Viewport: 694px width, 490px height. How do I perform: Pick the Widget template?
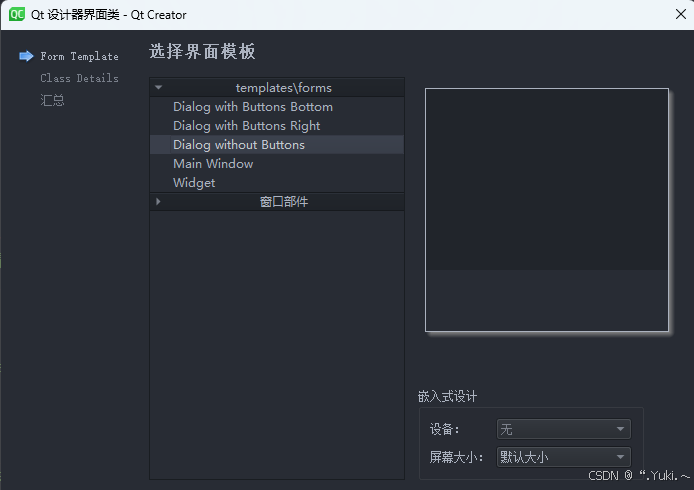[277, 183]
